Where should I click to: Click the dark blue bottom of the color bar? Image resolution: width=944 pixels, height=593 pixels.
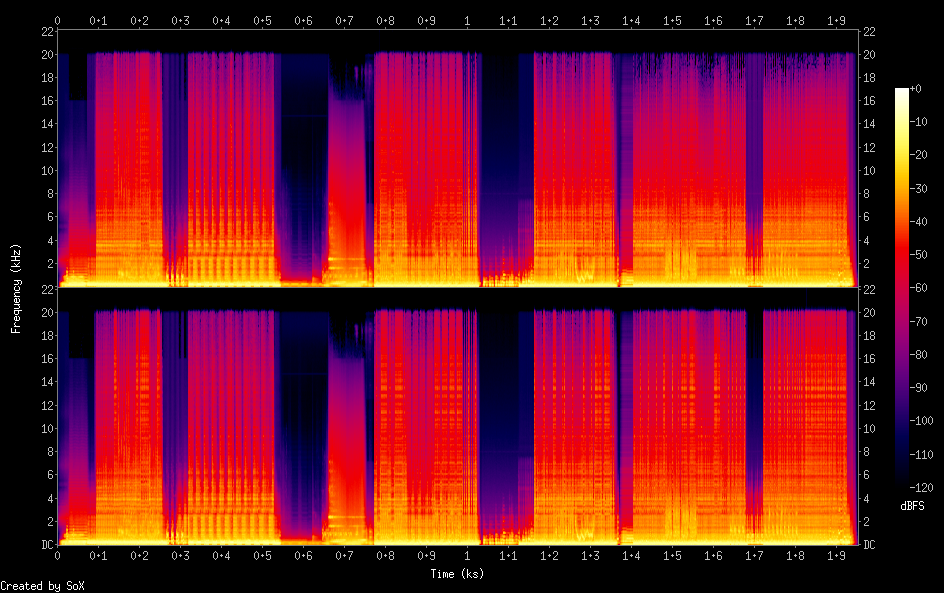pos(902,482)
